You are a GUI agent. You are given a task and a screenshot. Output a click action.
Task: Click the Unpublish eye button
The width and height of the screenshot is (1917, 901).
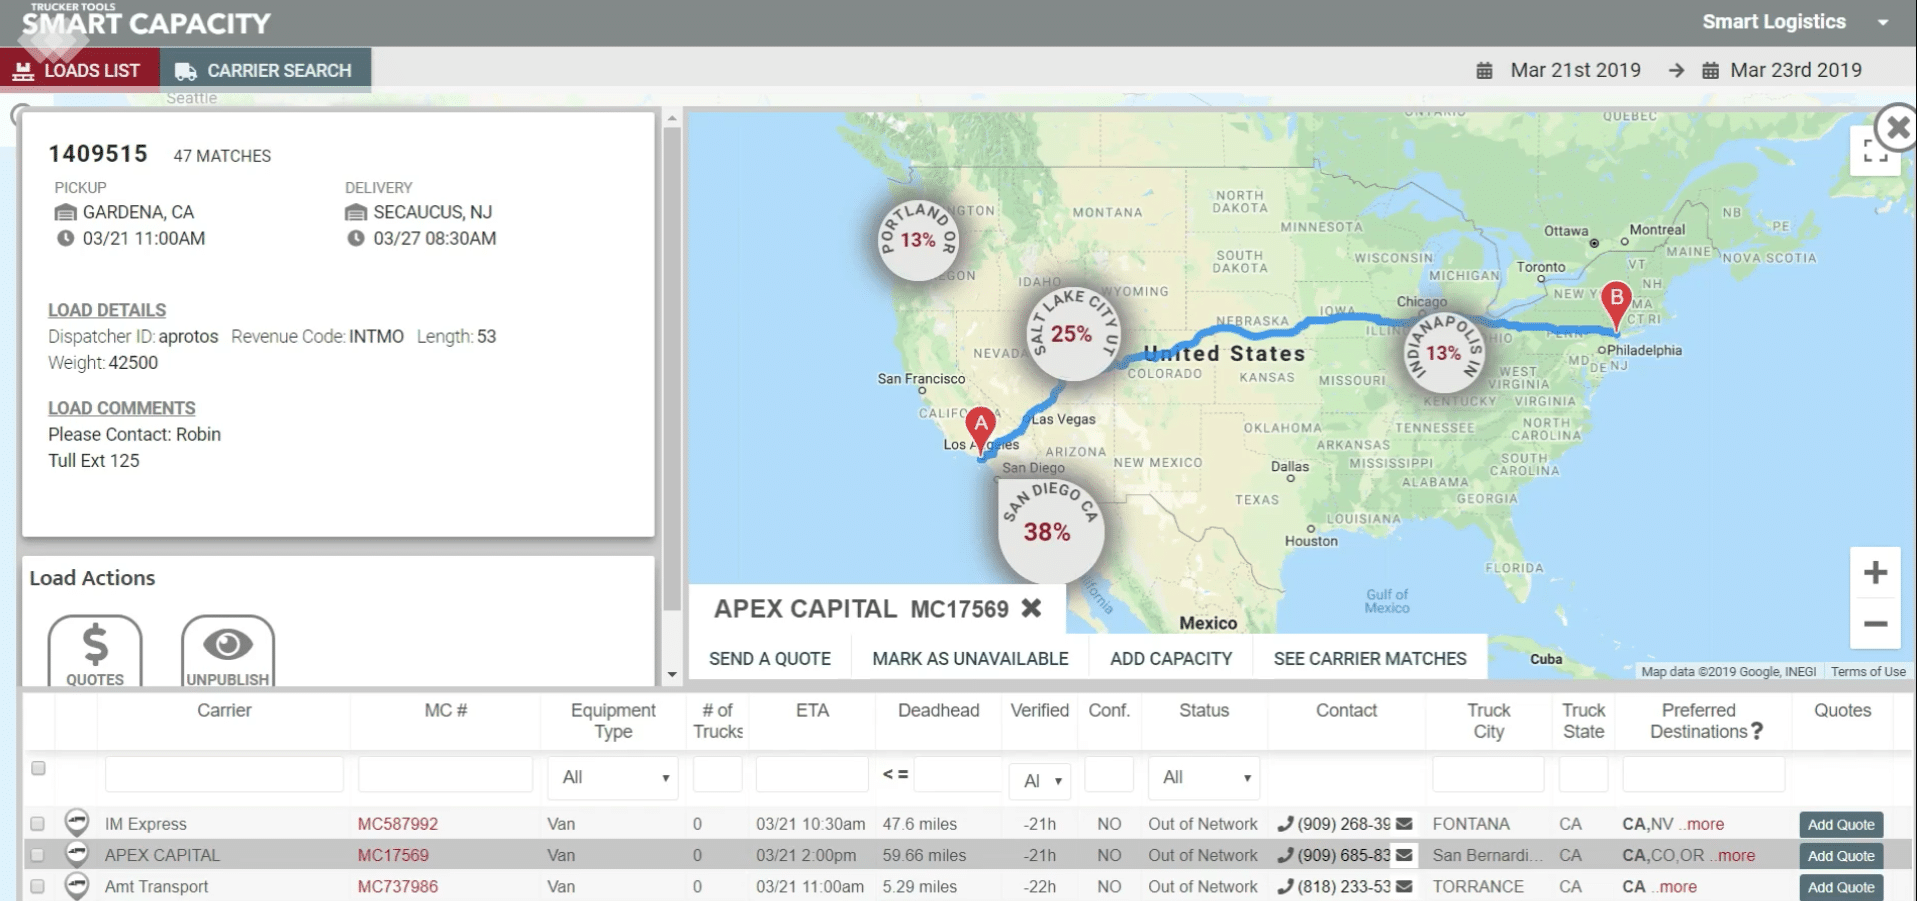tap(228, 651)
